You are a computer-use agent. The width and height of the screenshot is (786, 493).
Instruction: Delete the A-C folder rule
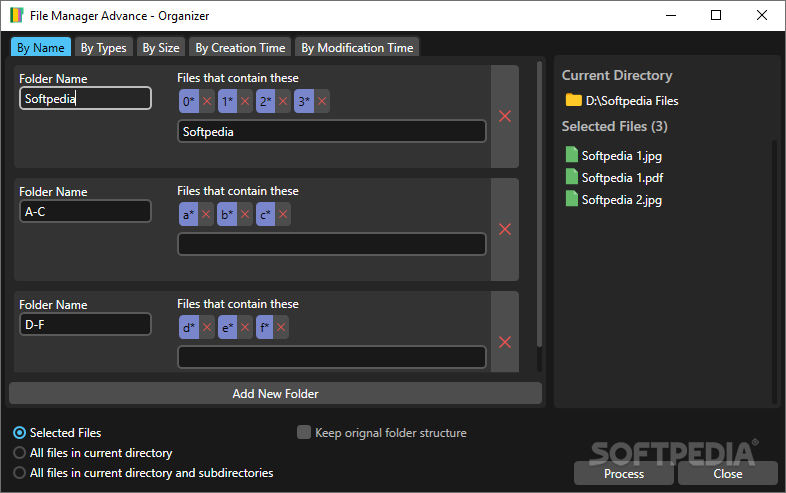505,229
